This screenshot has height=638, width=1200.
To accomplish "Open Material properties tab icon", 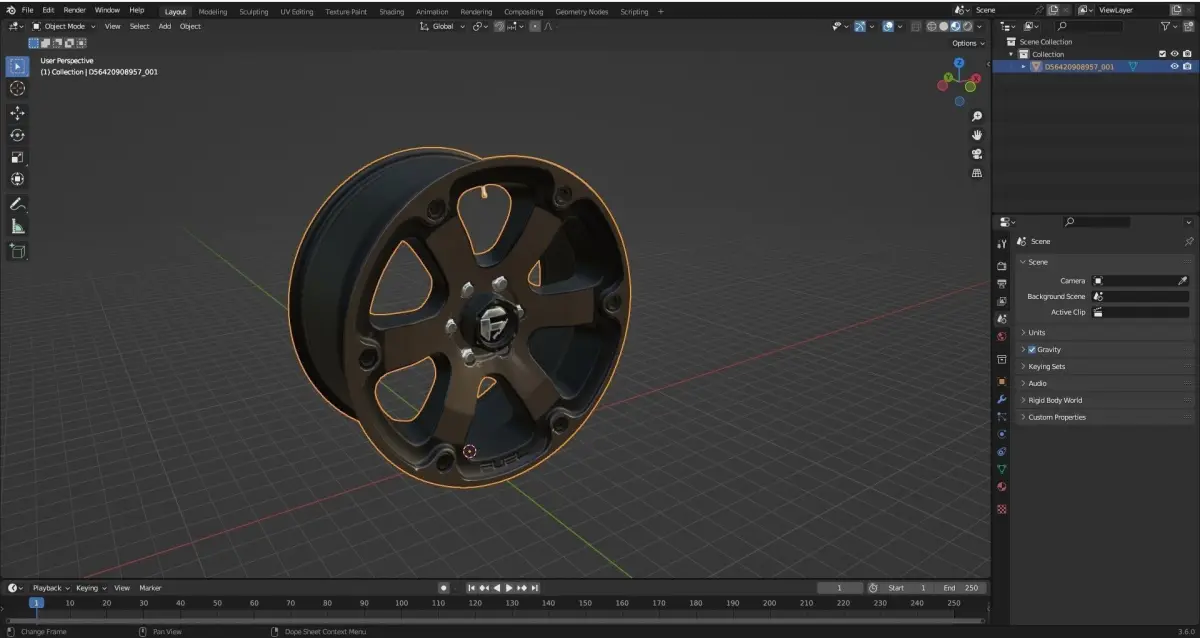I will click(x=1002, y=487).
